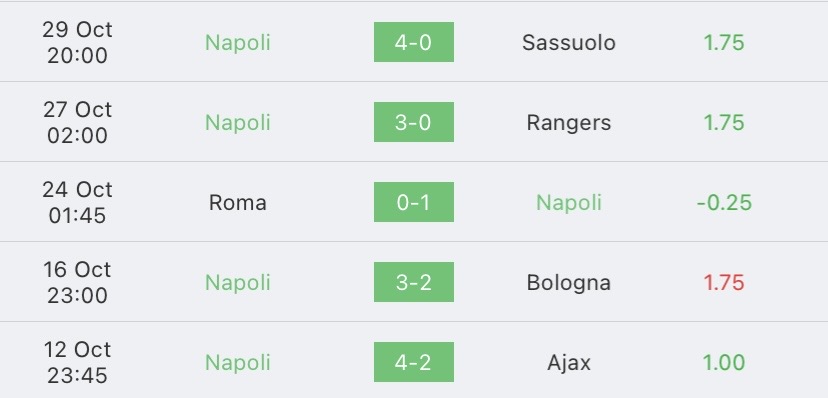Select Ajax team name
The width and height of the screenshot is (828, 398).
point(569,363)
